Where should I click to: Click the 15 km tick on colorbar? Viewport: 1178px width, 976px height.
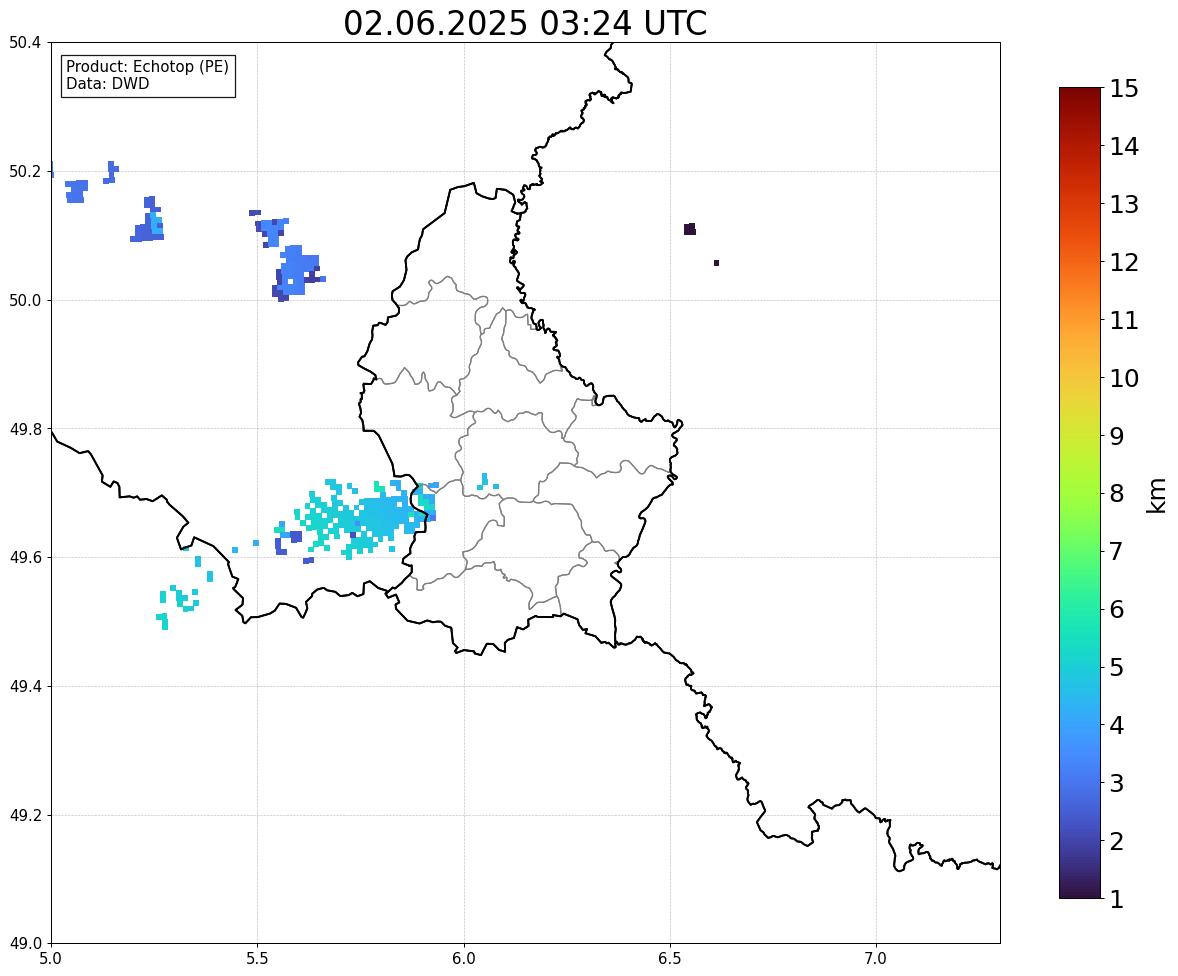1124,88
